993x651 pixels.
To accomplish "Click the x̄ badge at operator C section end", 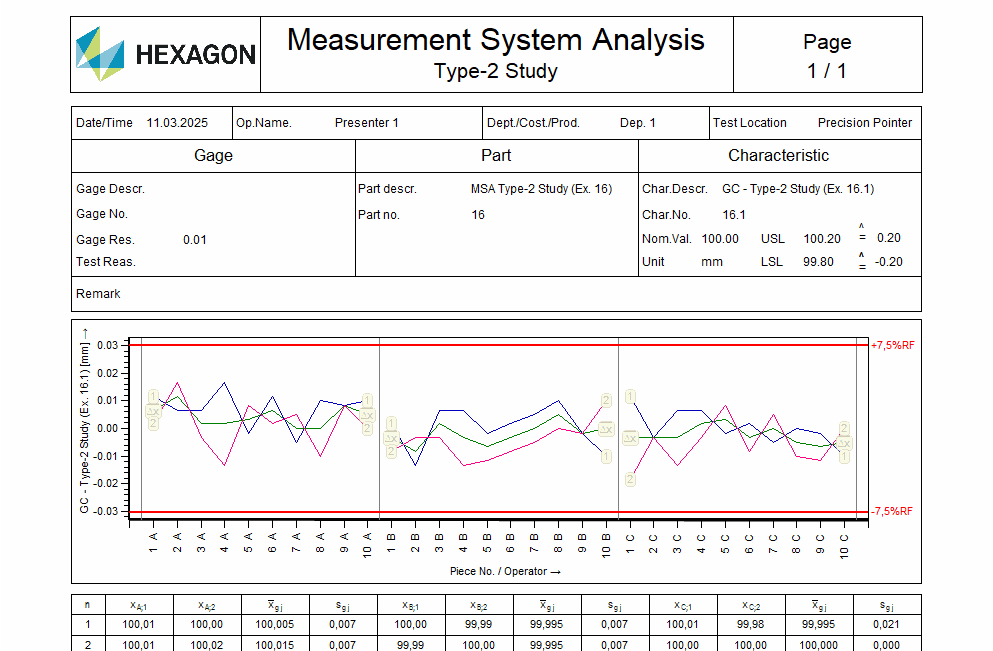I will (844, 443).
